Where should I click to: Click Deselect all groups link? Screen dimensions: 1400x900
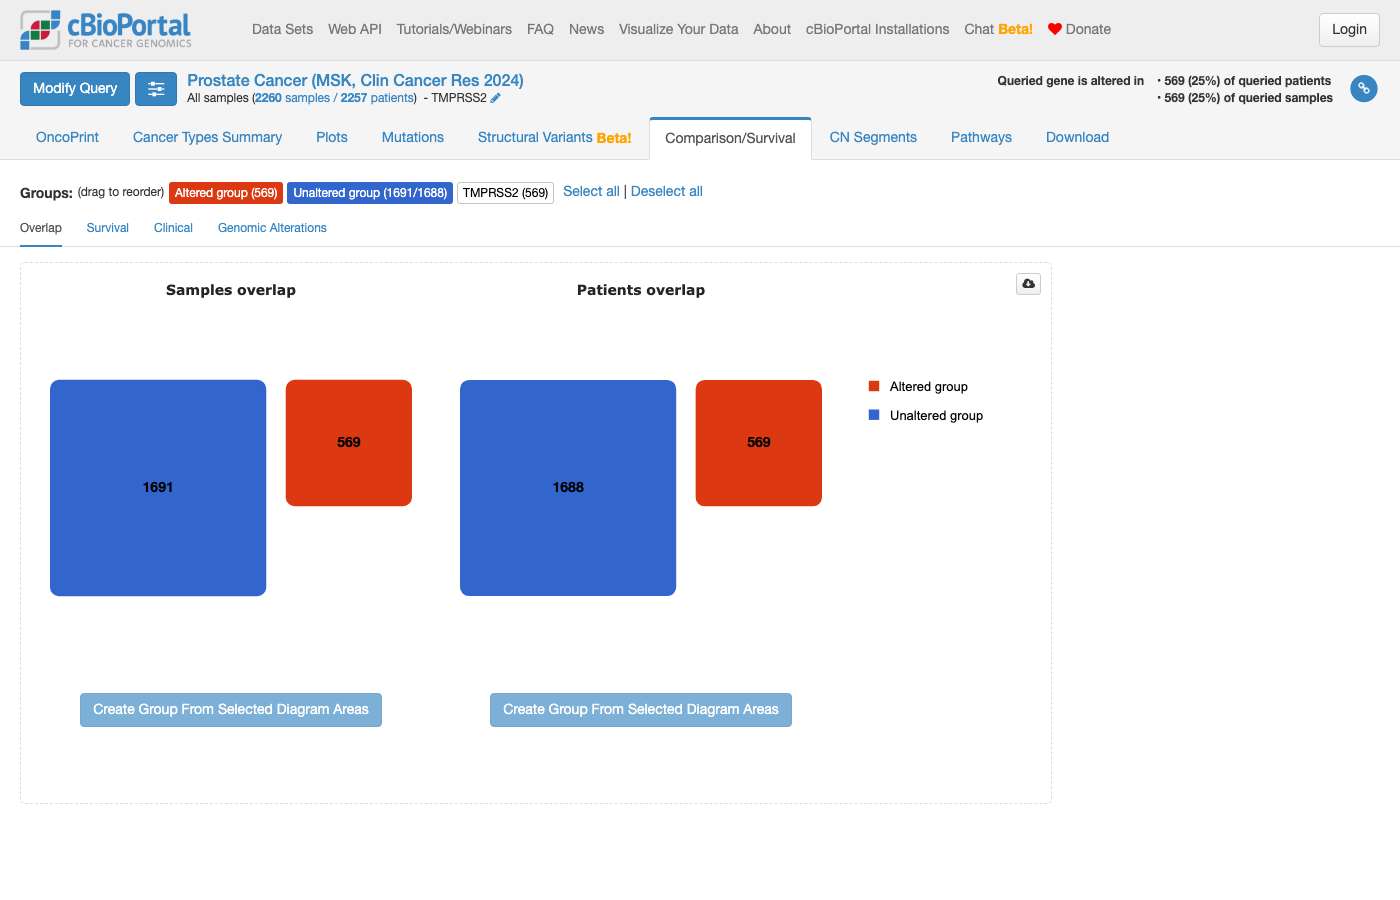[667, 192]
